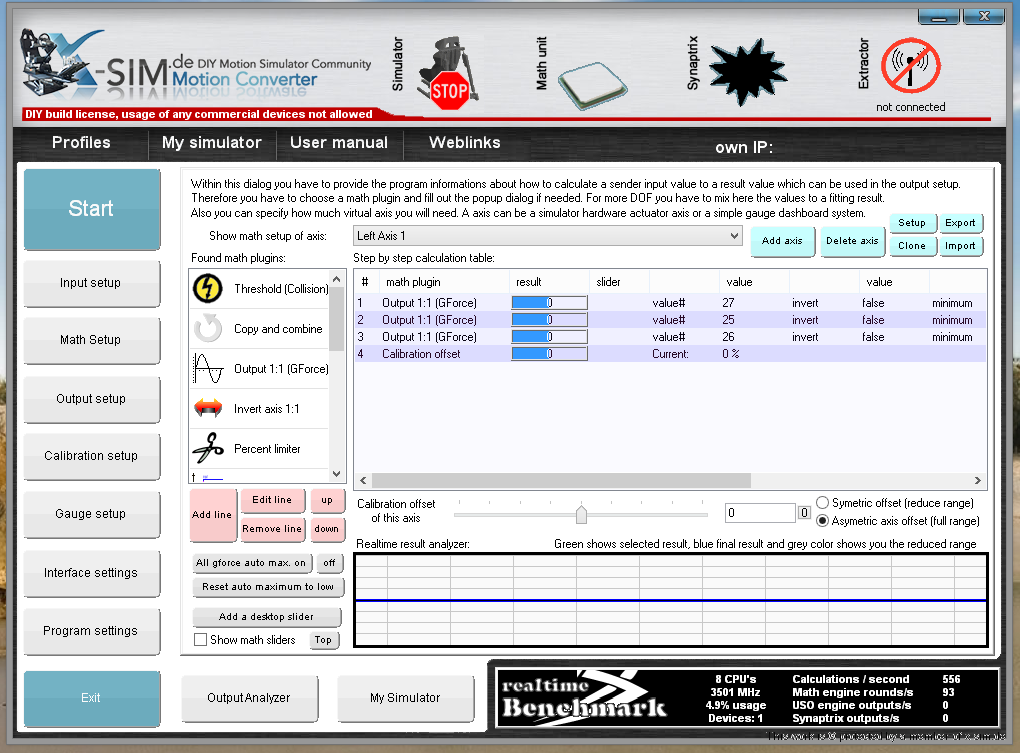Click Reset auto maximum to low
The image size is (1020, 753).
[268, 587]
